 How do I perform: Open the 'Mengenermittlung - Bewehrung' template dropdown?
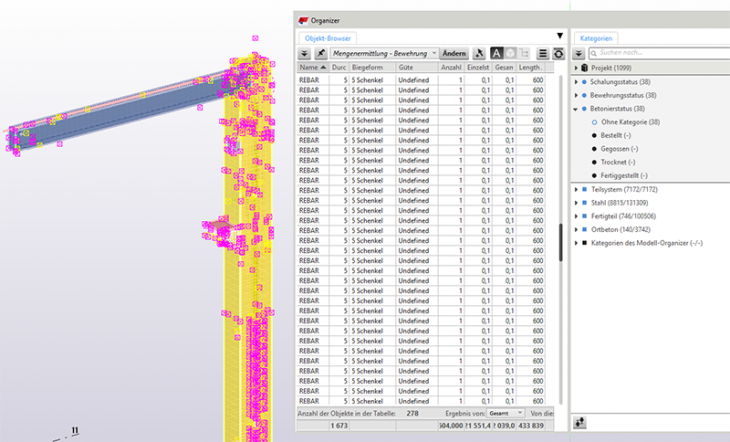[385, 53]
